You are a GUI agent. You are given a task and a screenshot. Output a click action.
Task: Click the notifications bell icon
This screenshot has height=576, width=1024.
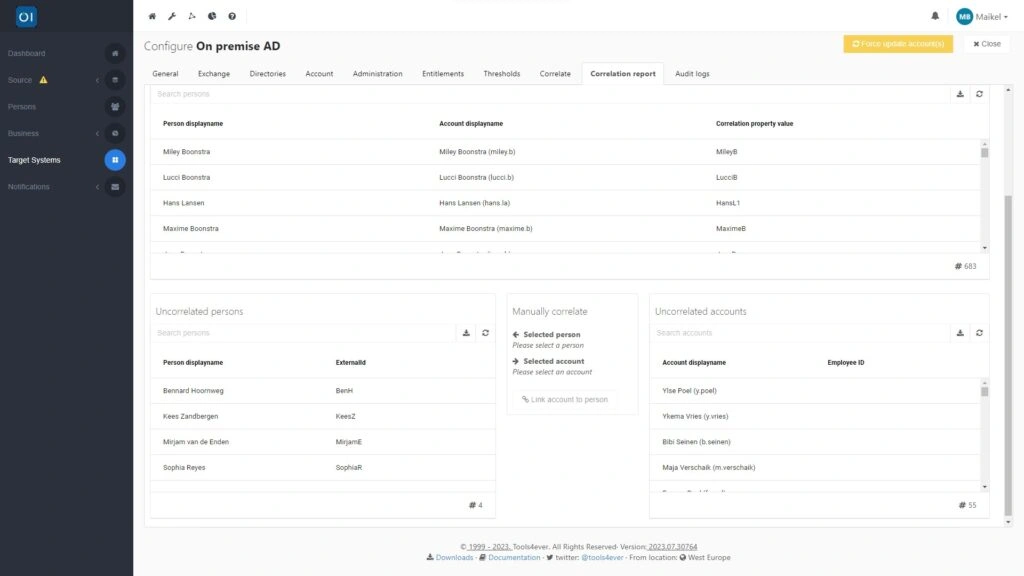[x=934, y=16]
